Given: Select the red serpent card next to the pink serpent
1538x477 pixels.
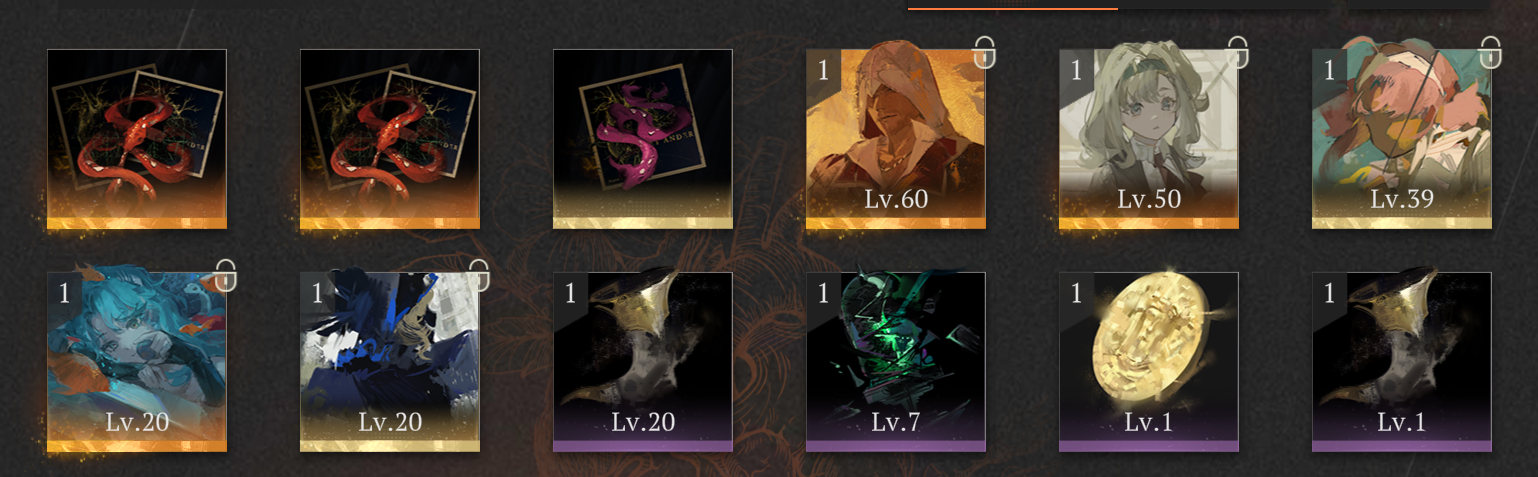Looking at the screenshot, I should tap(390, 139).
